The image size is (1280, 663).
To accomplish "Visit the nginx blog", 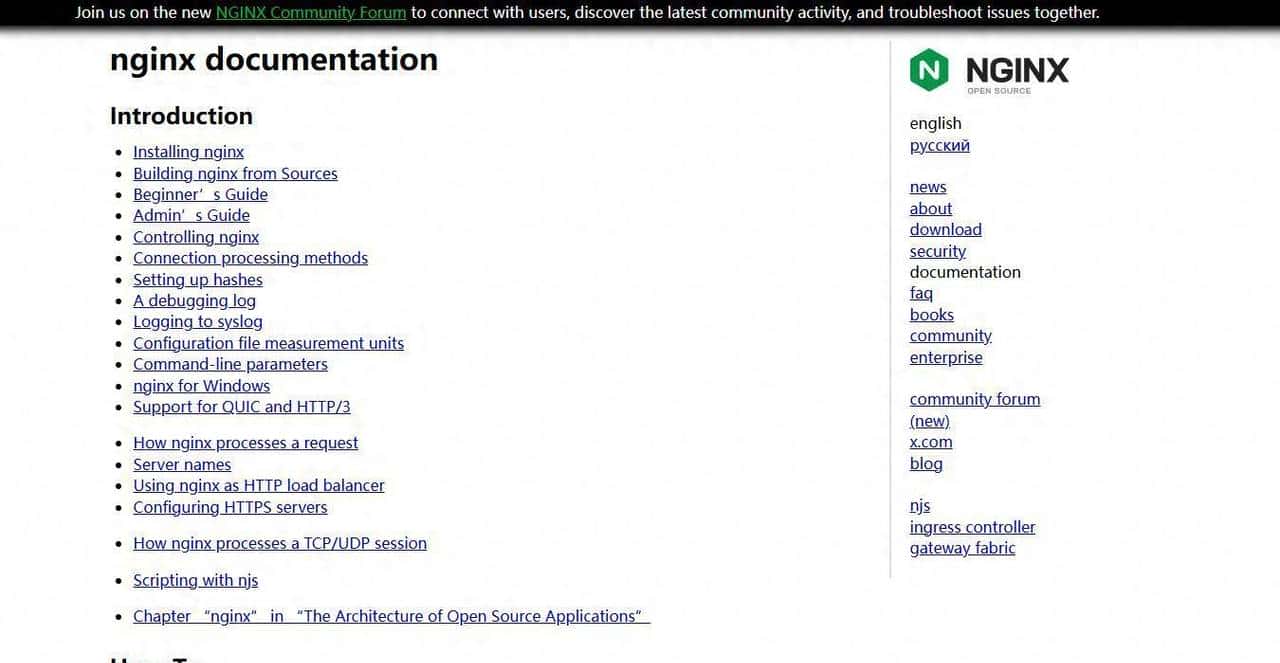I will click(925, 463).
